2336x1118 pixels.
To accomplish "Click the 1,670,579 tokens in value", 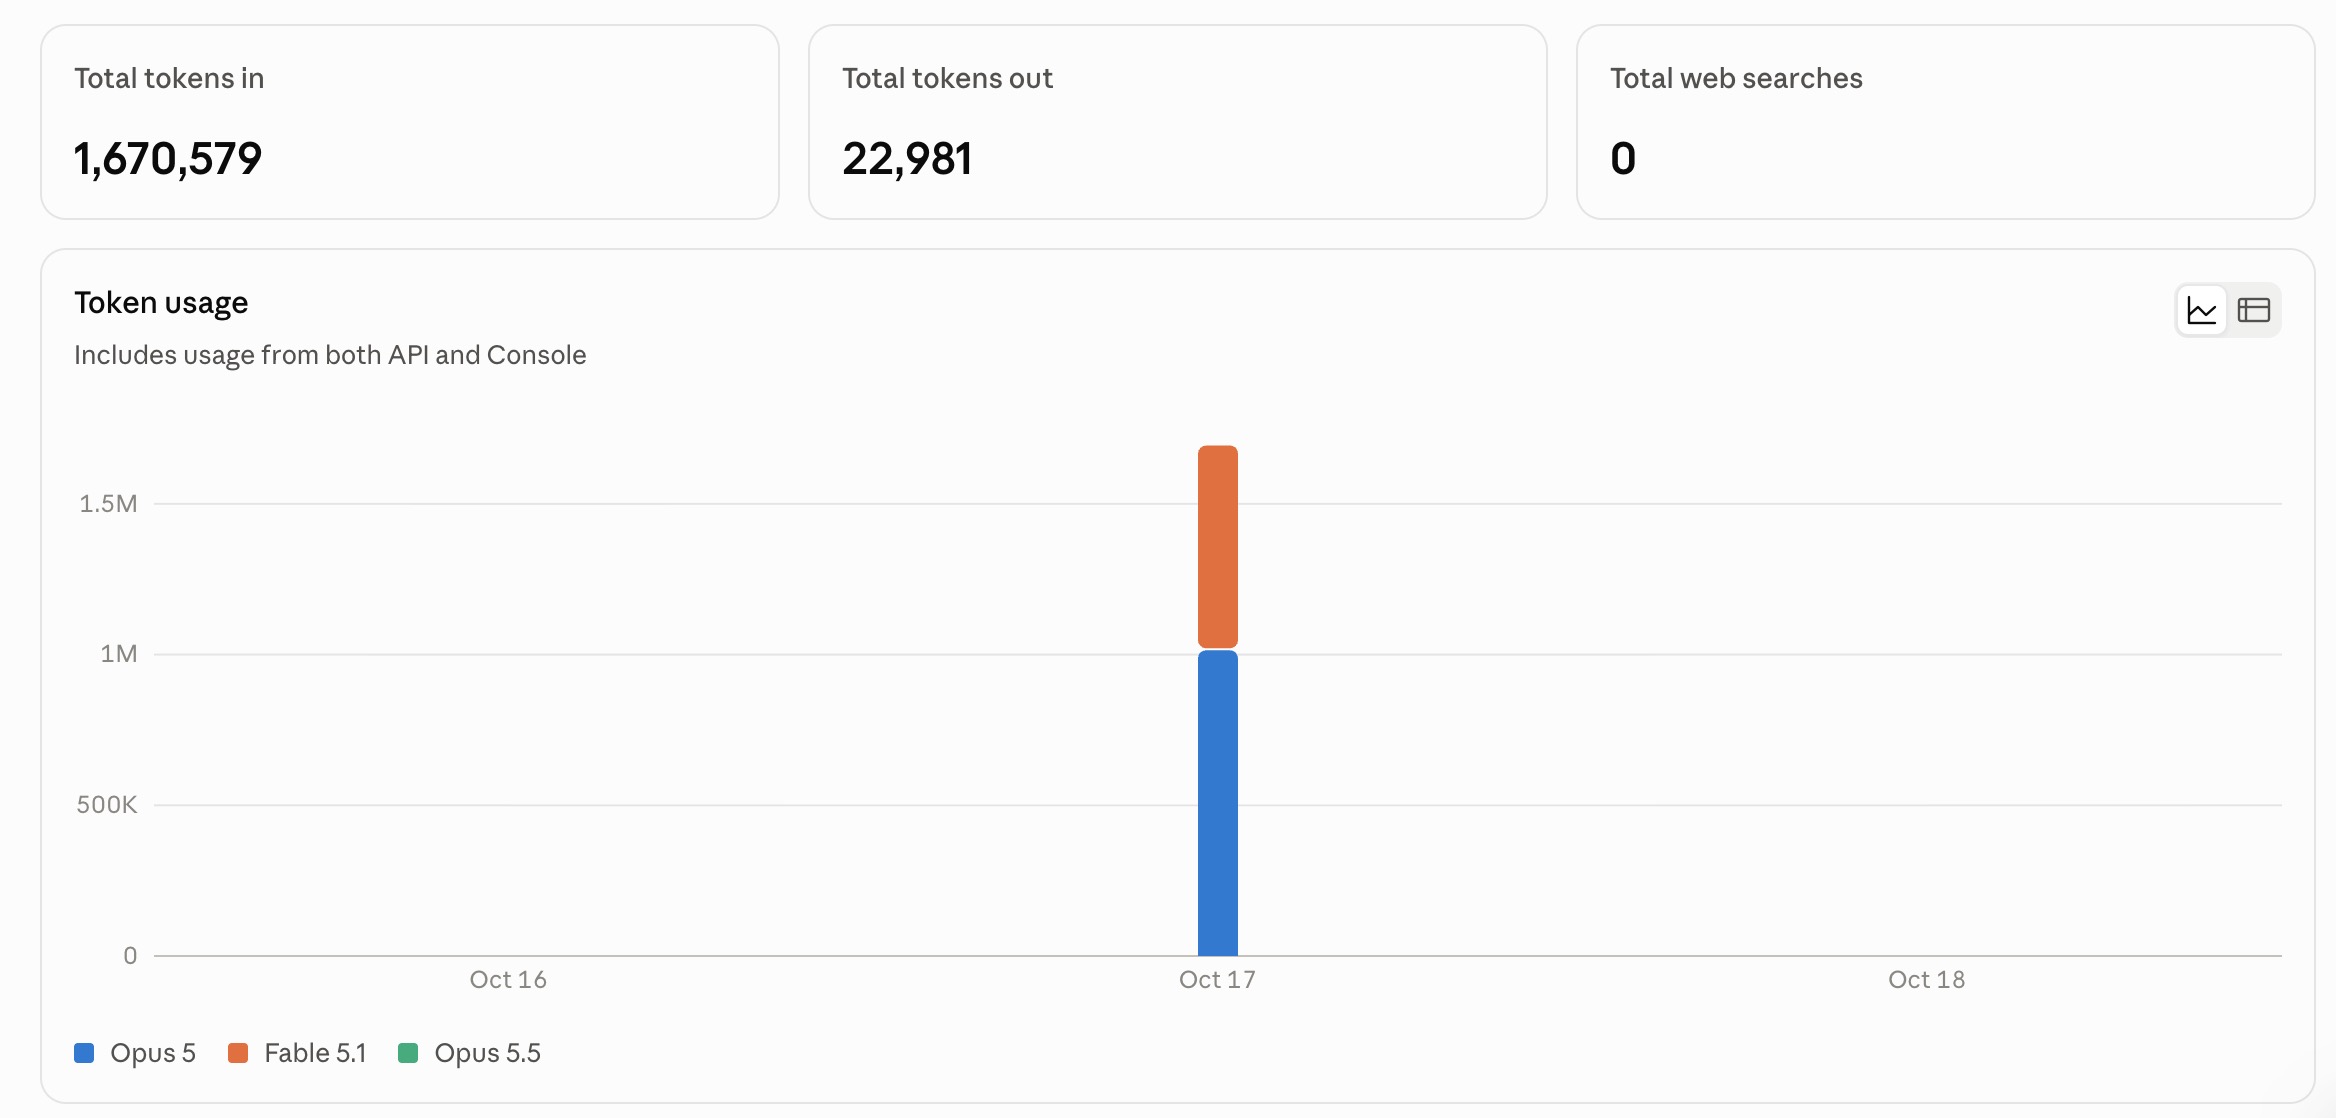I will pyautogui.click(x=168, y=159).
